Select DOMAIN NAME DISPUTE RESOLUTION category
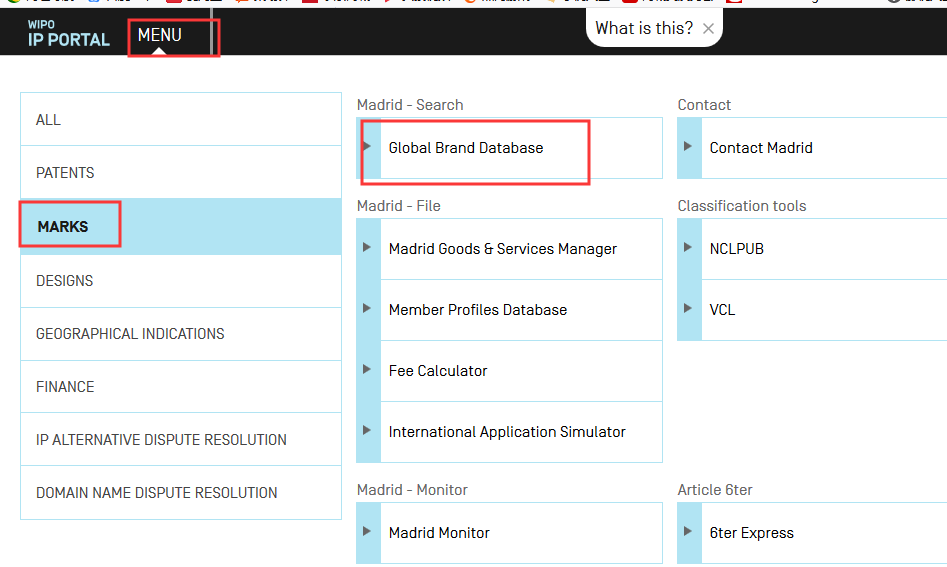Image resolution: width=947 pixels, height=567 pixels. tap(181, 493)
